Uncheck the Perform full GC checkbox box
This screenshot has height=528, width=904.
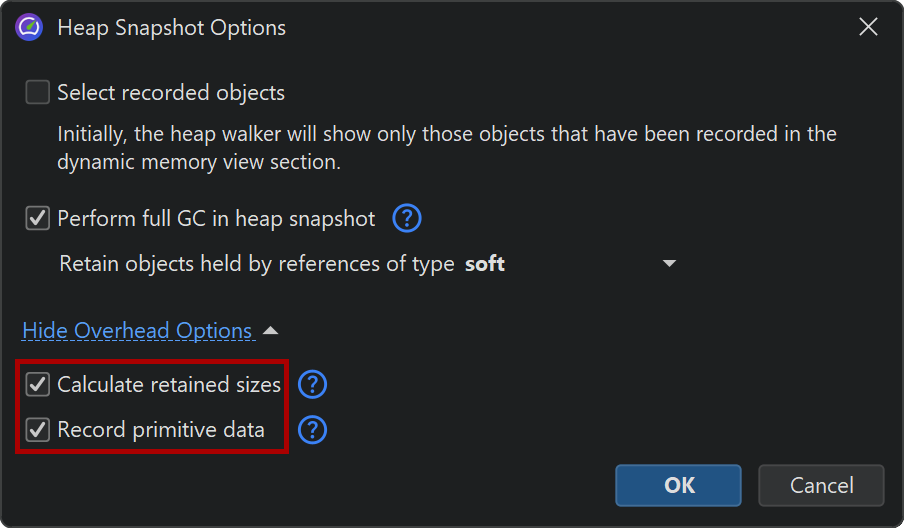(38, 218)
